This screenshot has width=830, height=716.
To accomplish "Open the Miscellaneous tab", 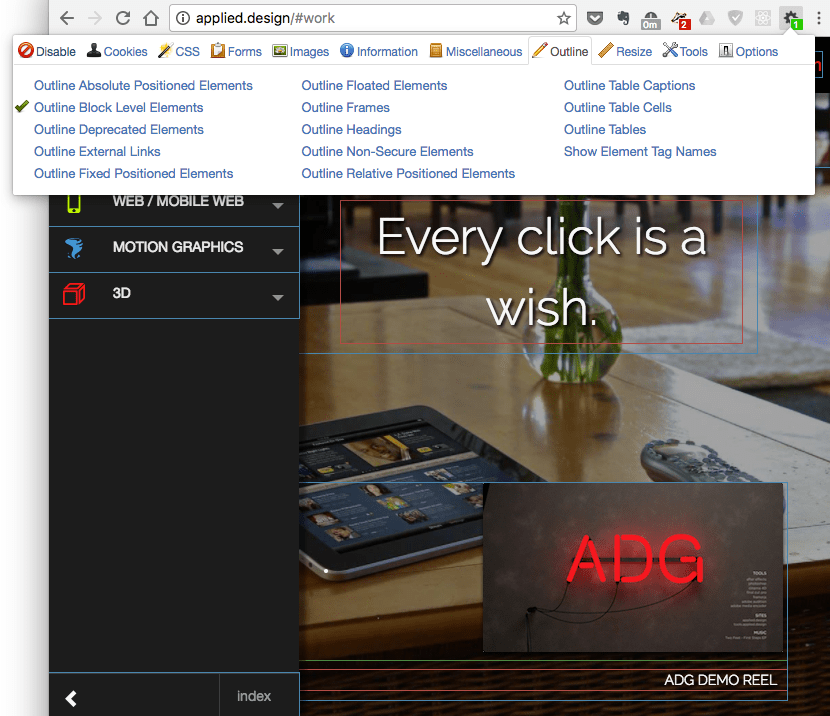I will click(x=475, y=52).
